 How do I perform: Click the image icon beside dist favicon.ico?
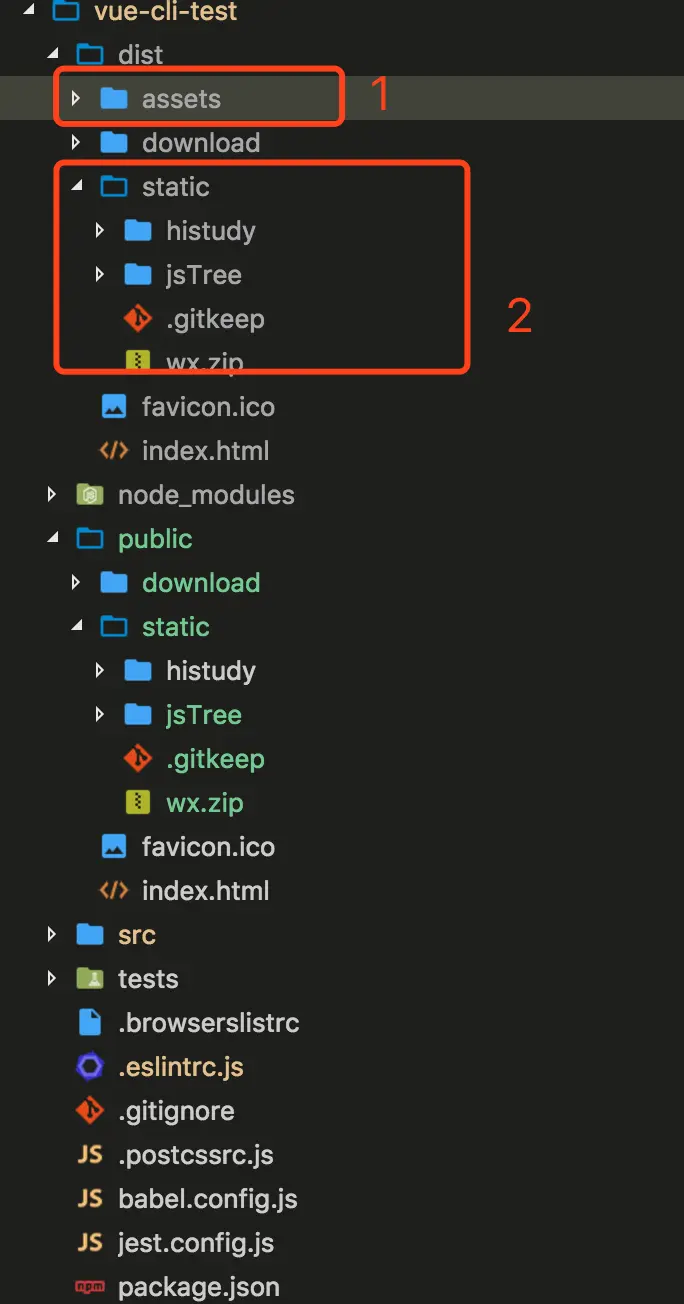click(x=114, y=407)
